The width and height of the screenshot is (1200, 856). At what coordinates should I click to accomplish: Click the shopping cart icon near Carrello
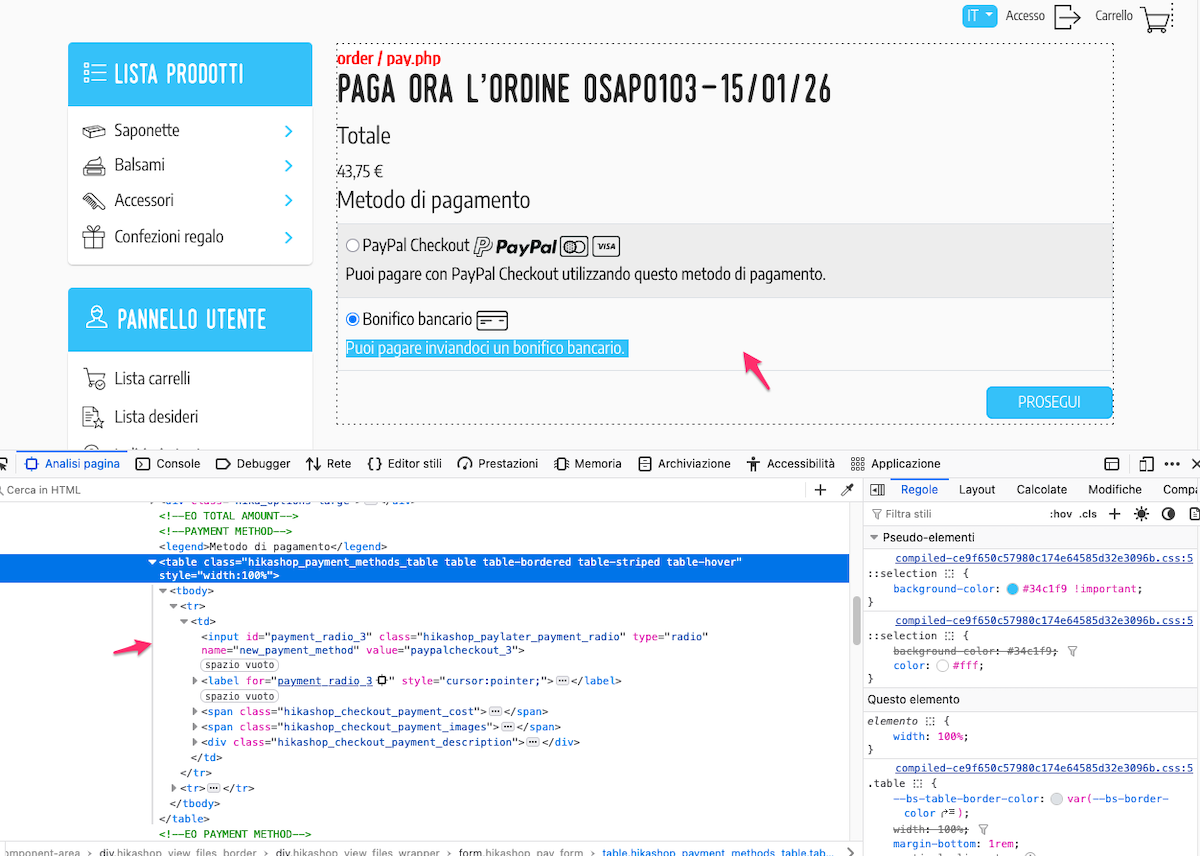(1157, 18)
